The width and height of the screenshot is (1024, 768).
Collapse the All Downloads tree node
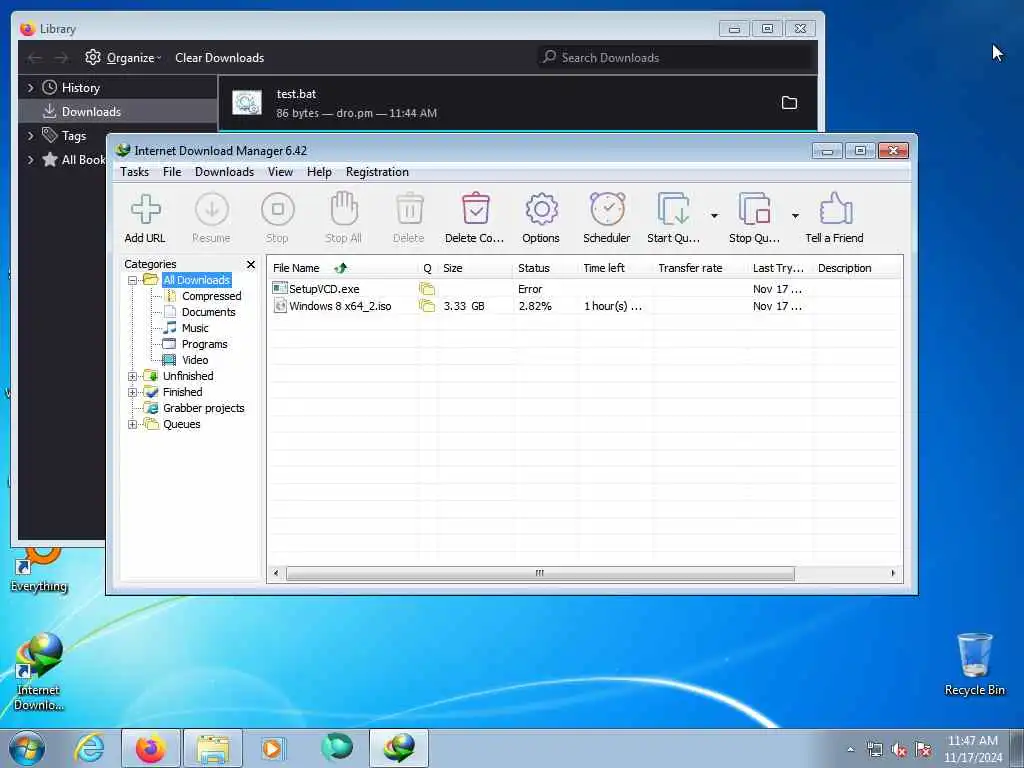click(133, 280)
